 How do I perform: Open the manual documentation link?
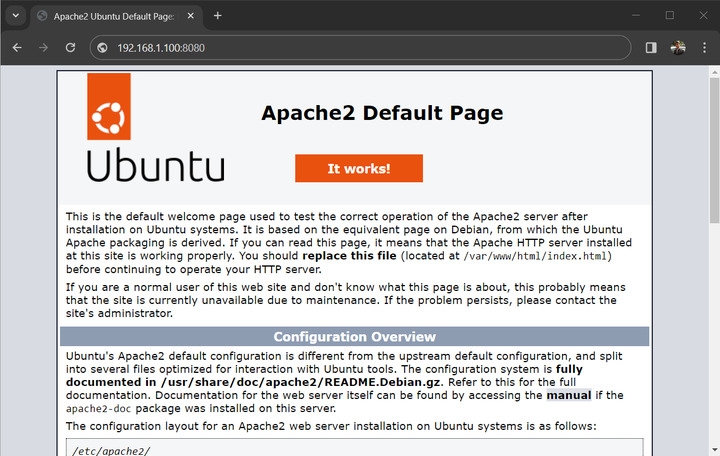point(568,395)
